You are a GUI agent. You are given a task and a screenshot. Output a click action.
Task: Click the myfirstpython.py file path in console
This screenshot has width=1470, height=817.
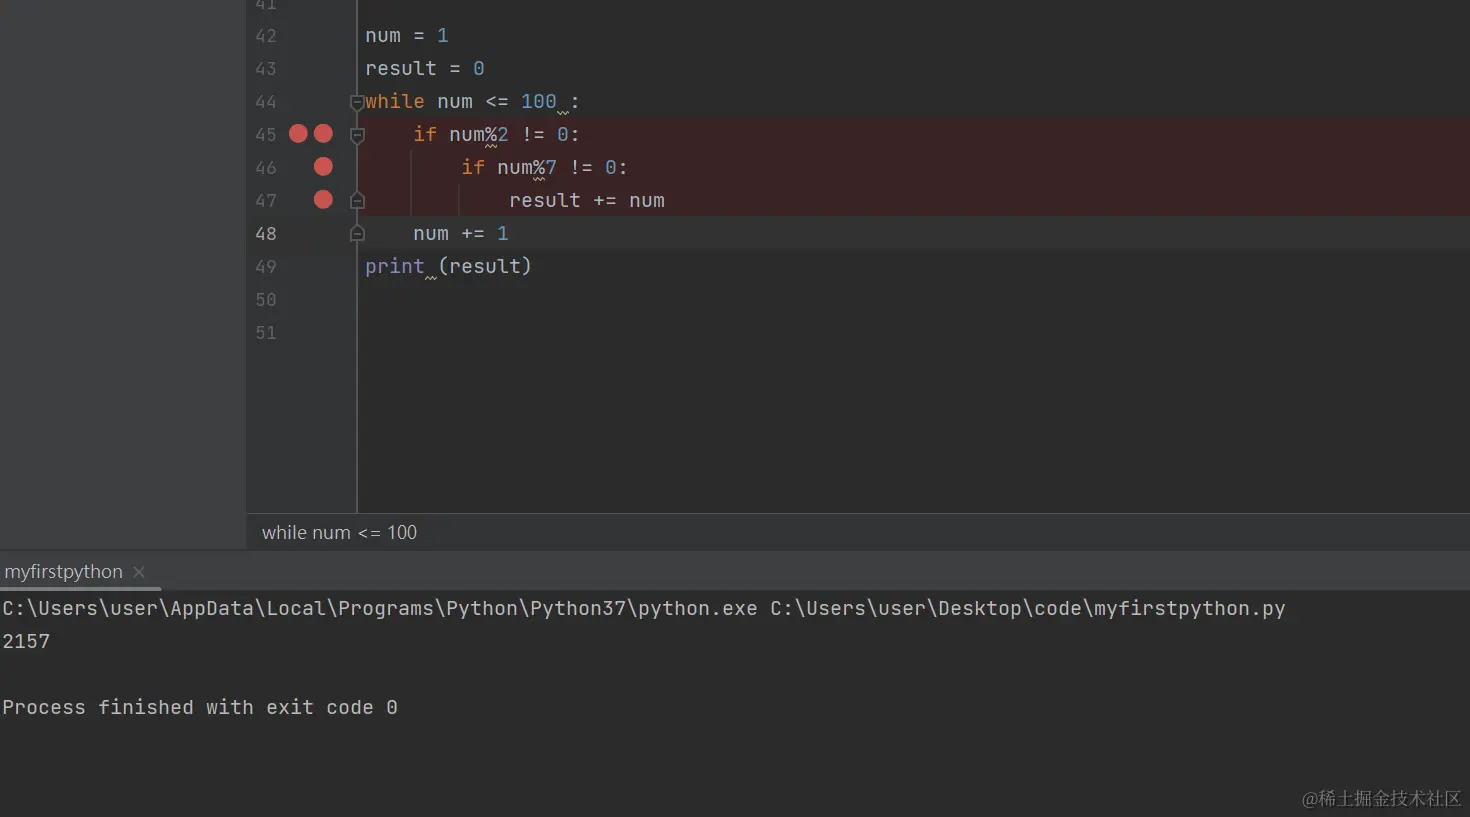1028,608
